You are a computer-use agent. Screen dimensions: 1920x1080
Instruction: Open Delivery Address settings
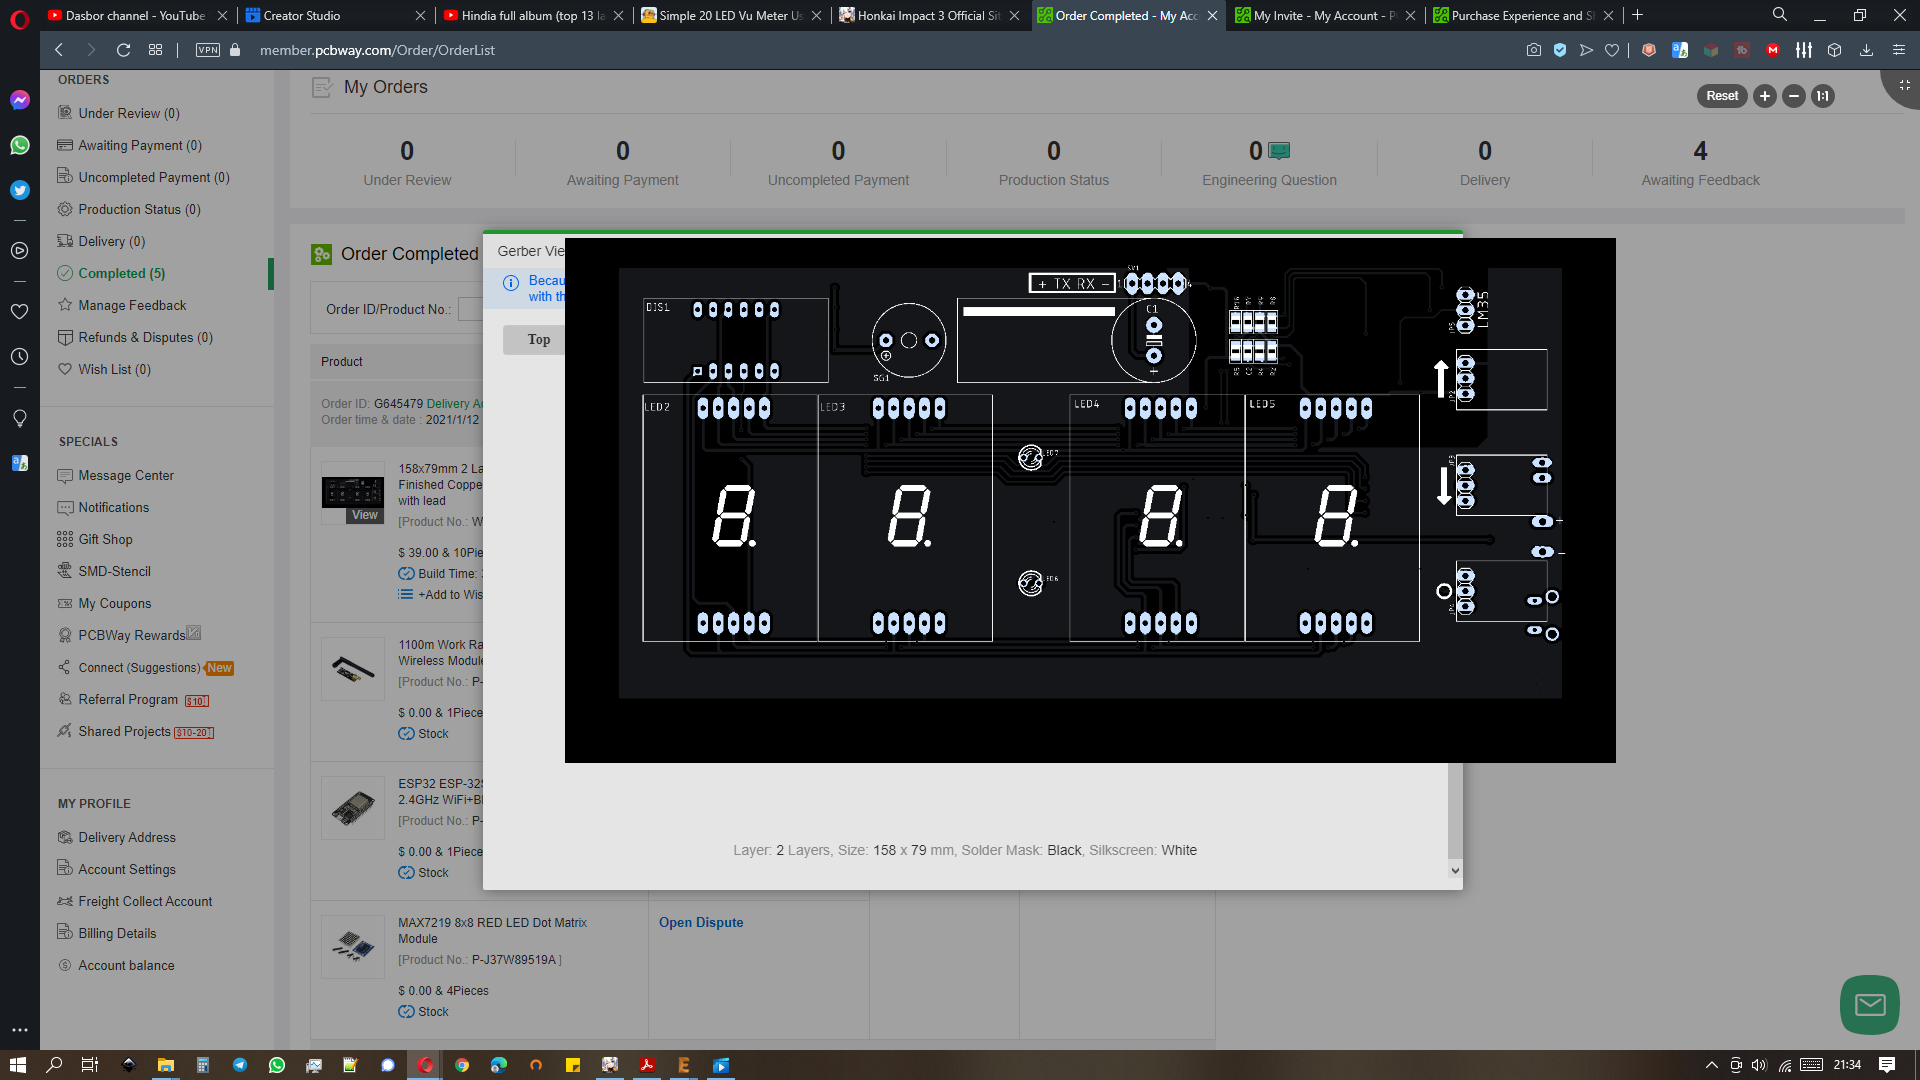click(x=127, y=837)
